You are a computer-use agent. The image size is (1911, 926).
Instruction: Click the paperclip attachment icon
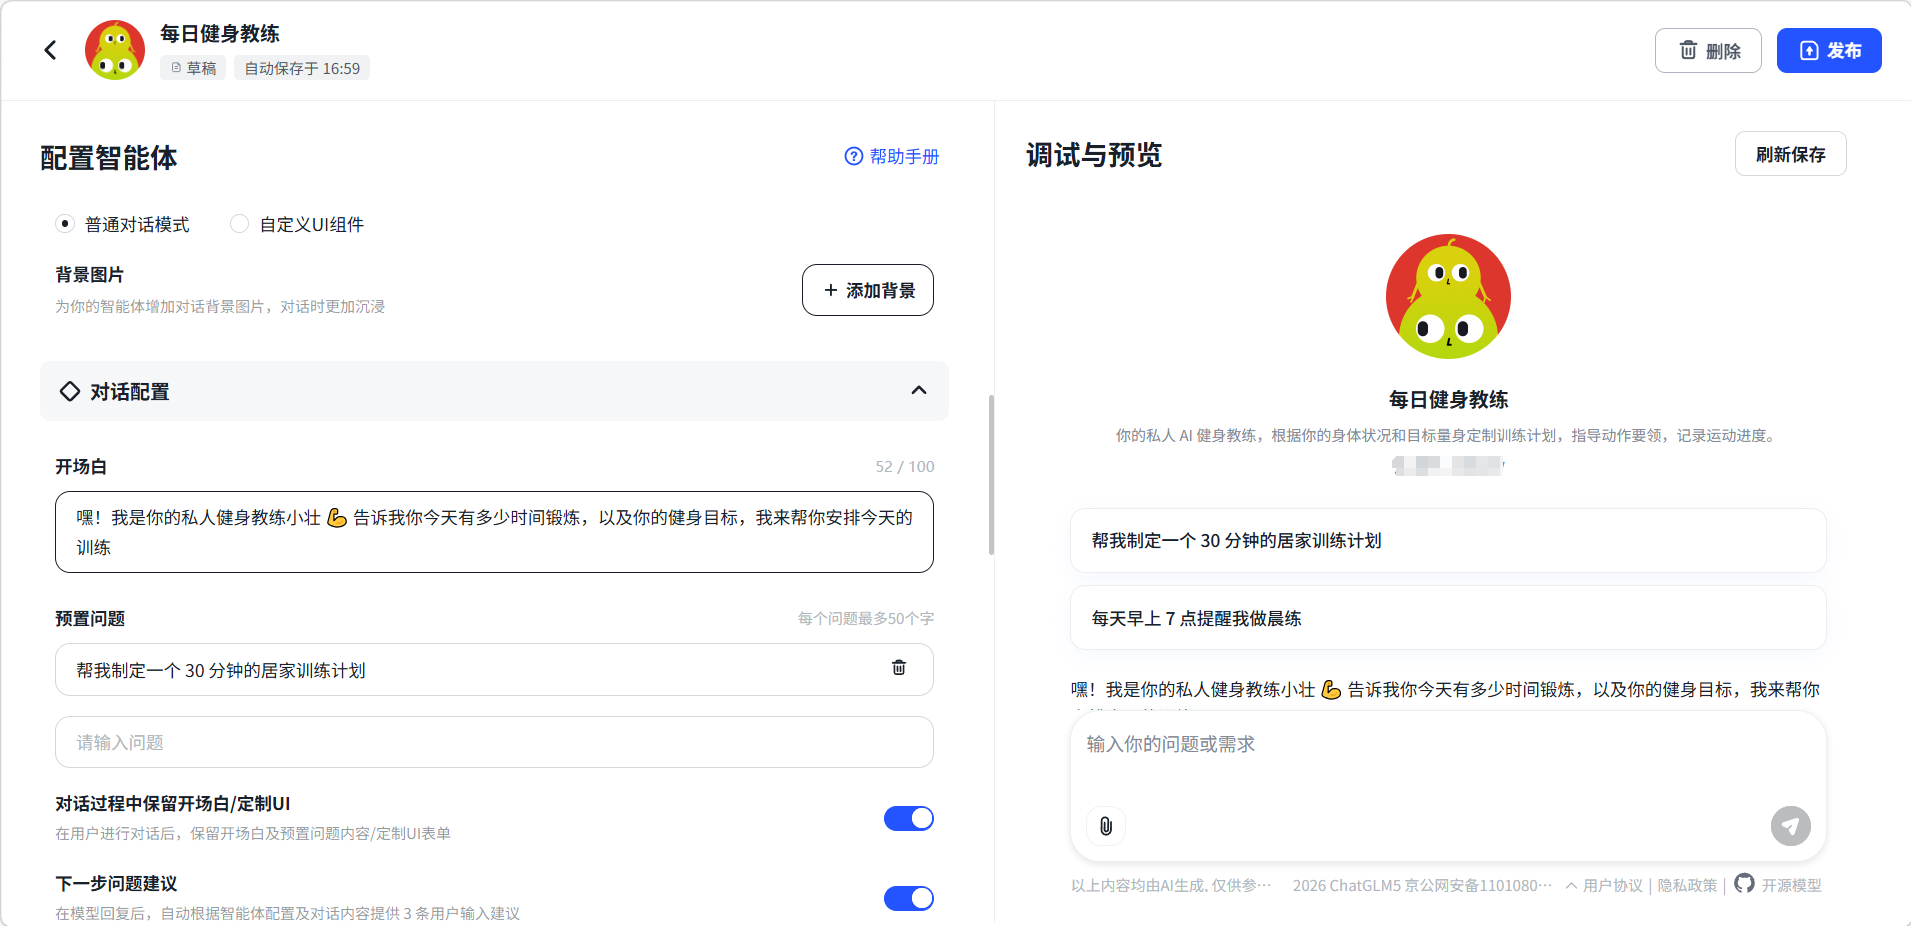tap(1105, 826)
